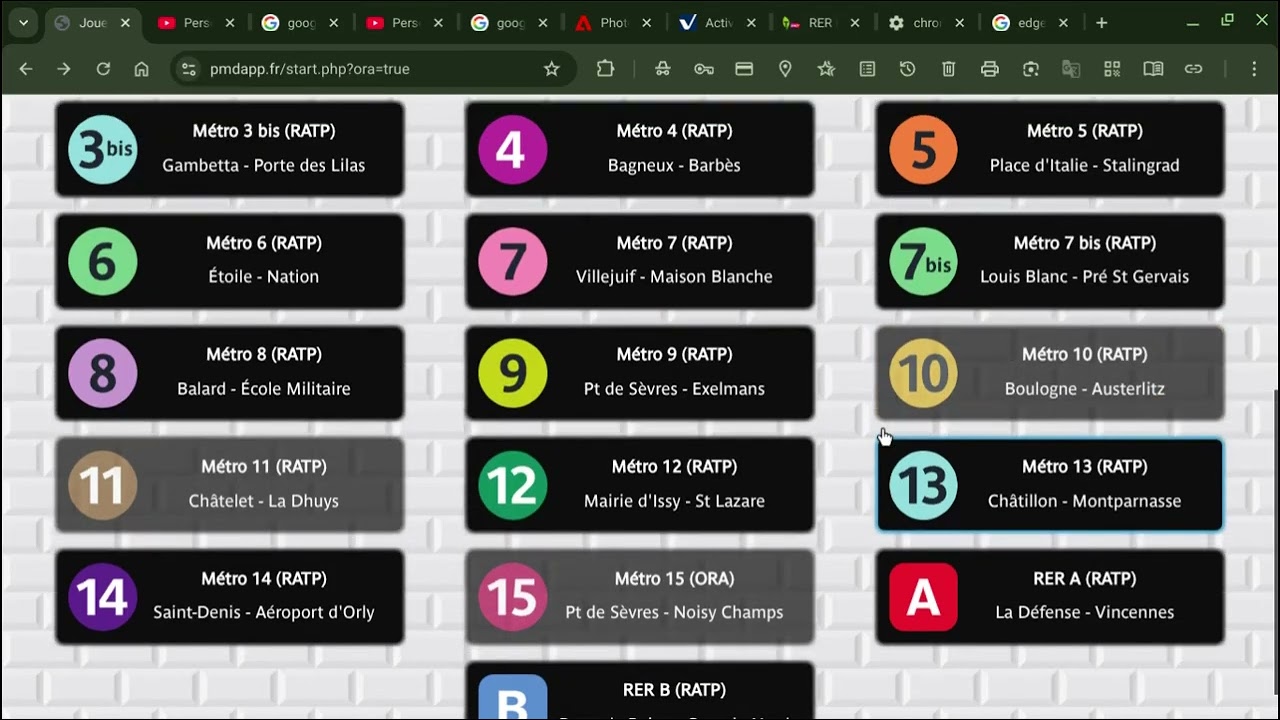Pick Métro 8 Balard - École Militaire
Viewport: 1280px width, 720px height.
coord(229,373)
